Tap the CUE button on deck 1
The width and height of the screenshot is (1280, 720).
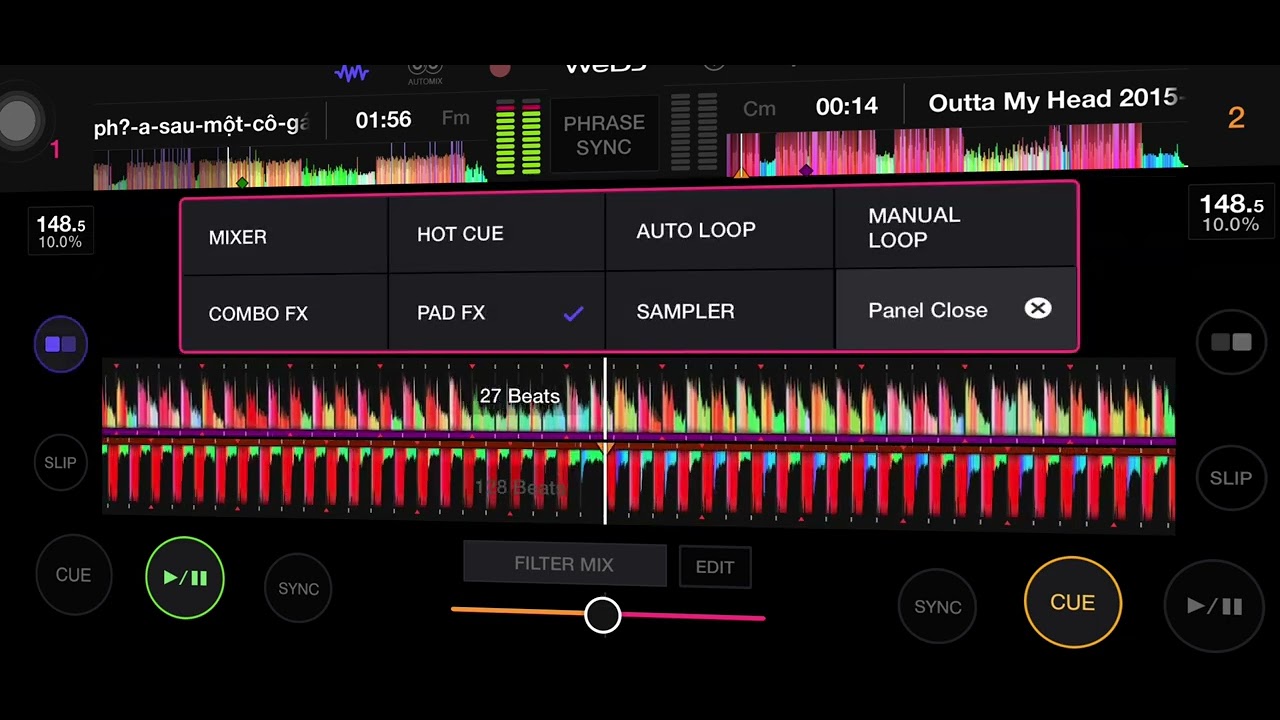[x=73, y=575]
